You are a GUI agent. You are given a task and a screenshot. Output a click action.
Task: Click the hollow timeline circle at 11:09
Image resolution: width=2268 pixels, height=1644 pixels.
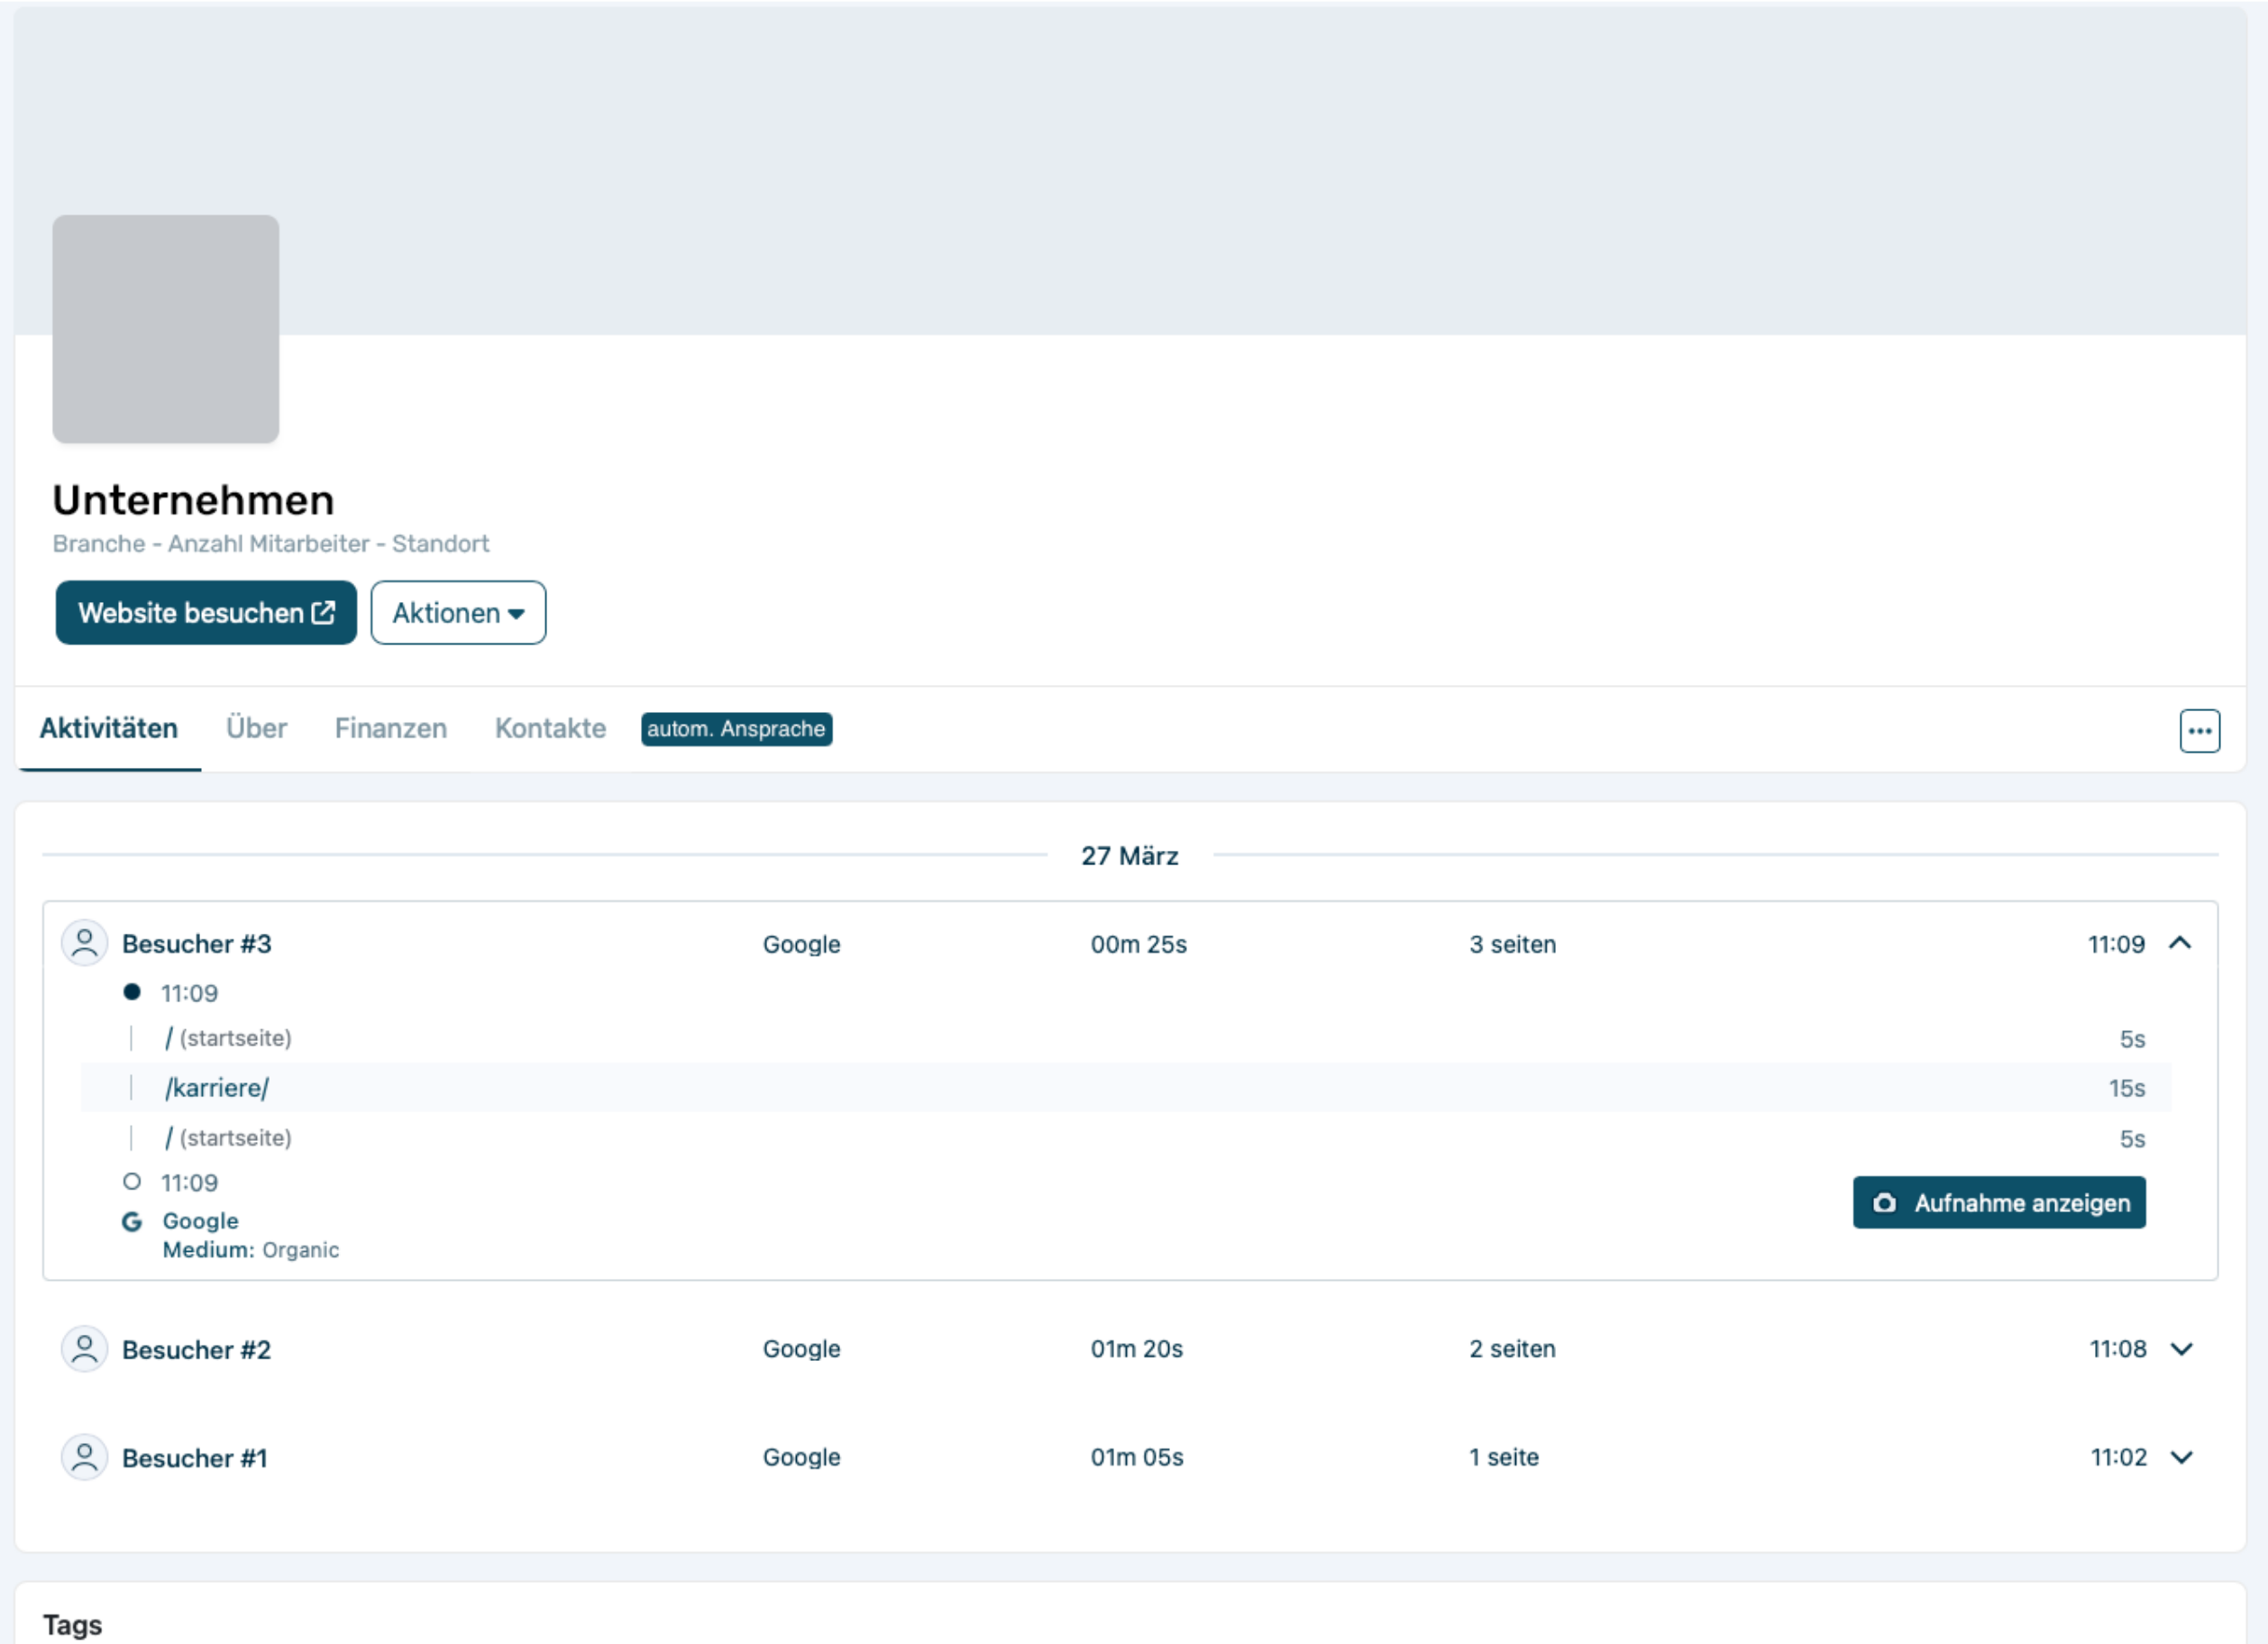132,1182
